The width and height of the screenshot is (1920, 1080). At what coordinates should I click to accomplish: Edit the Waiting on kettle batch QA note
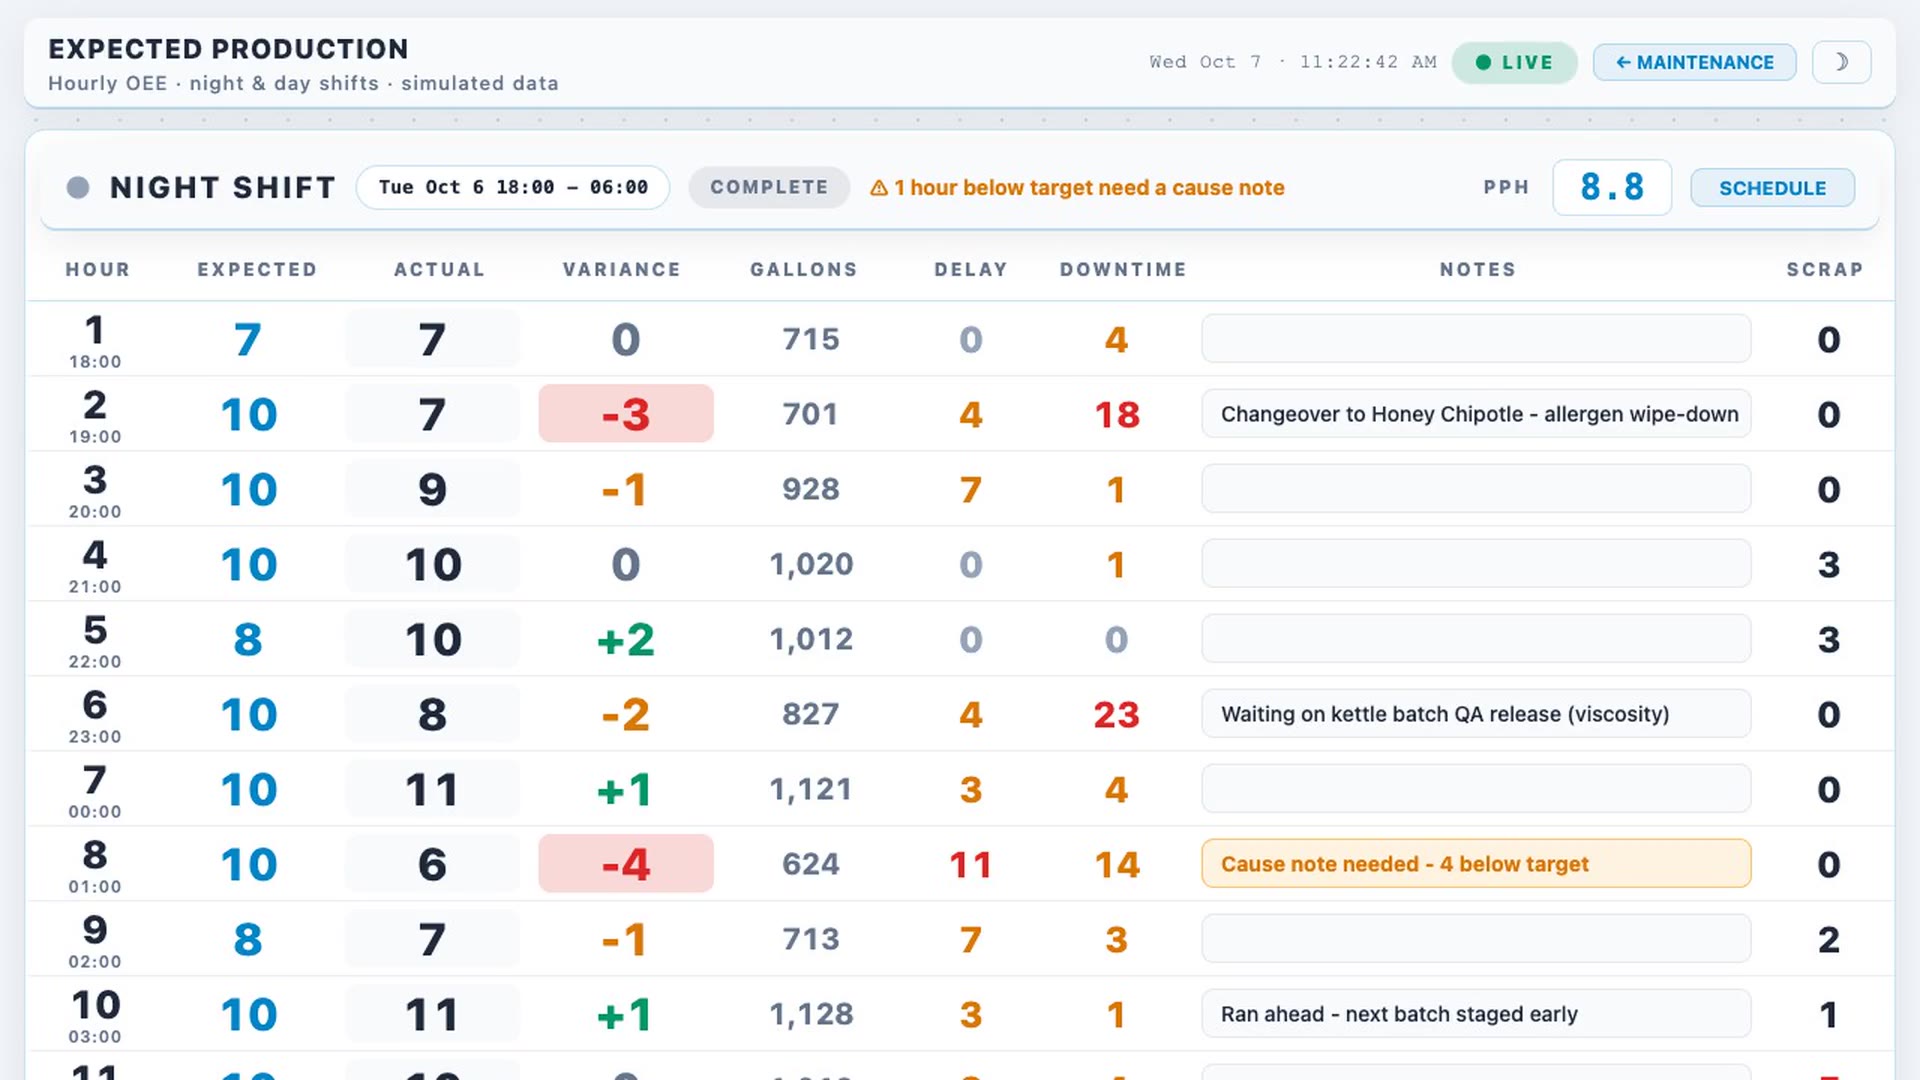click(1476, 714)
